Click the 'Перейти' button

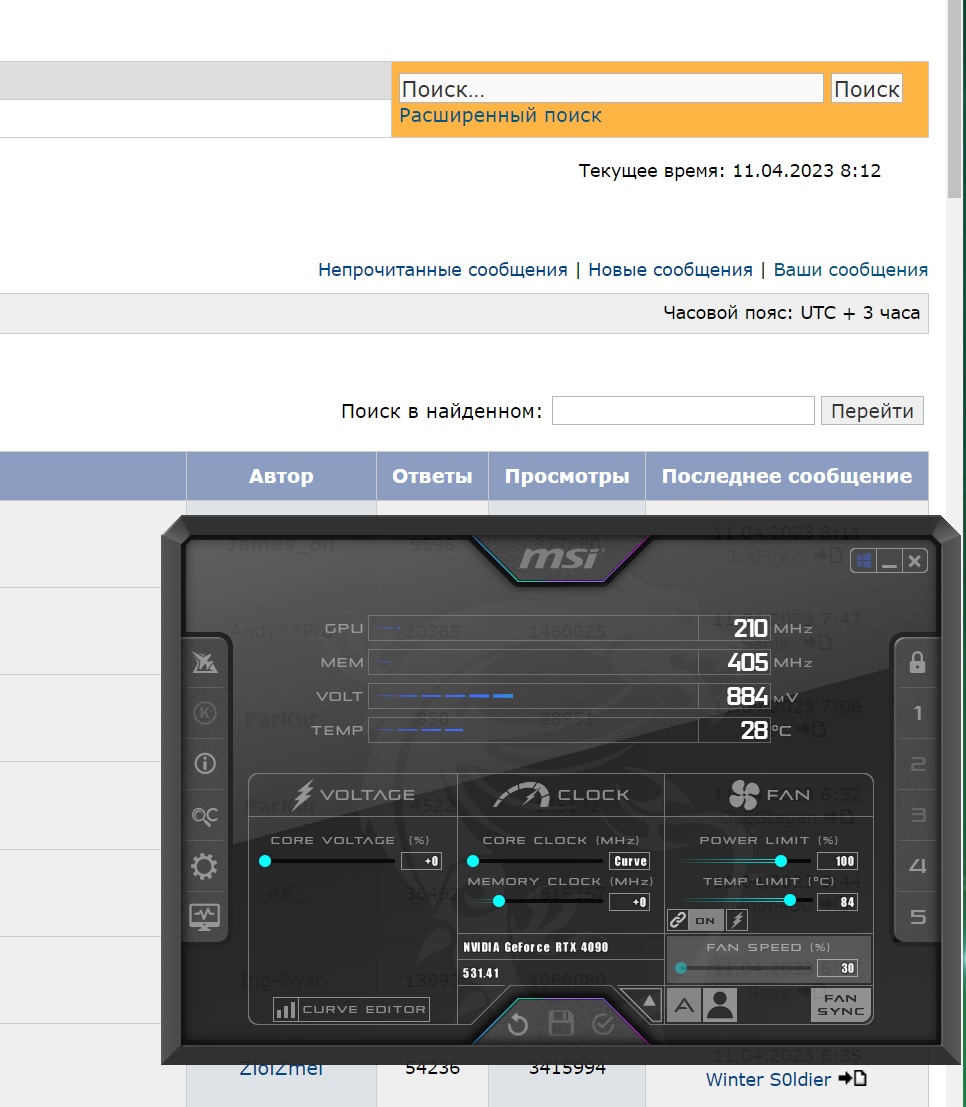click(x=872, y=411)
